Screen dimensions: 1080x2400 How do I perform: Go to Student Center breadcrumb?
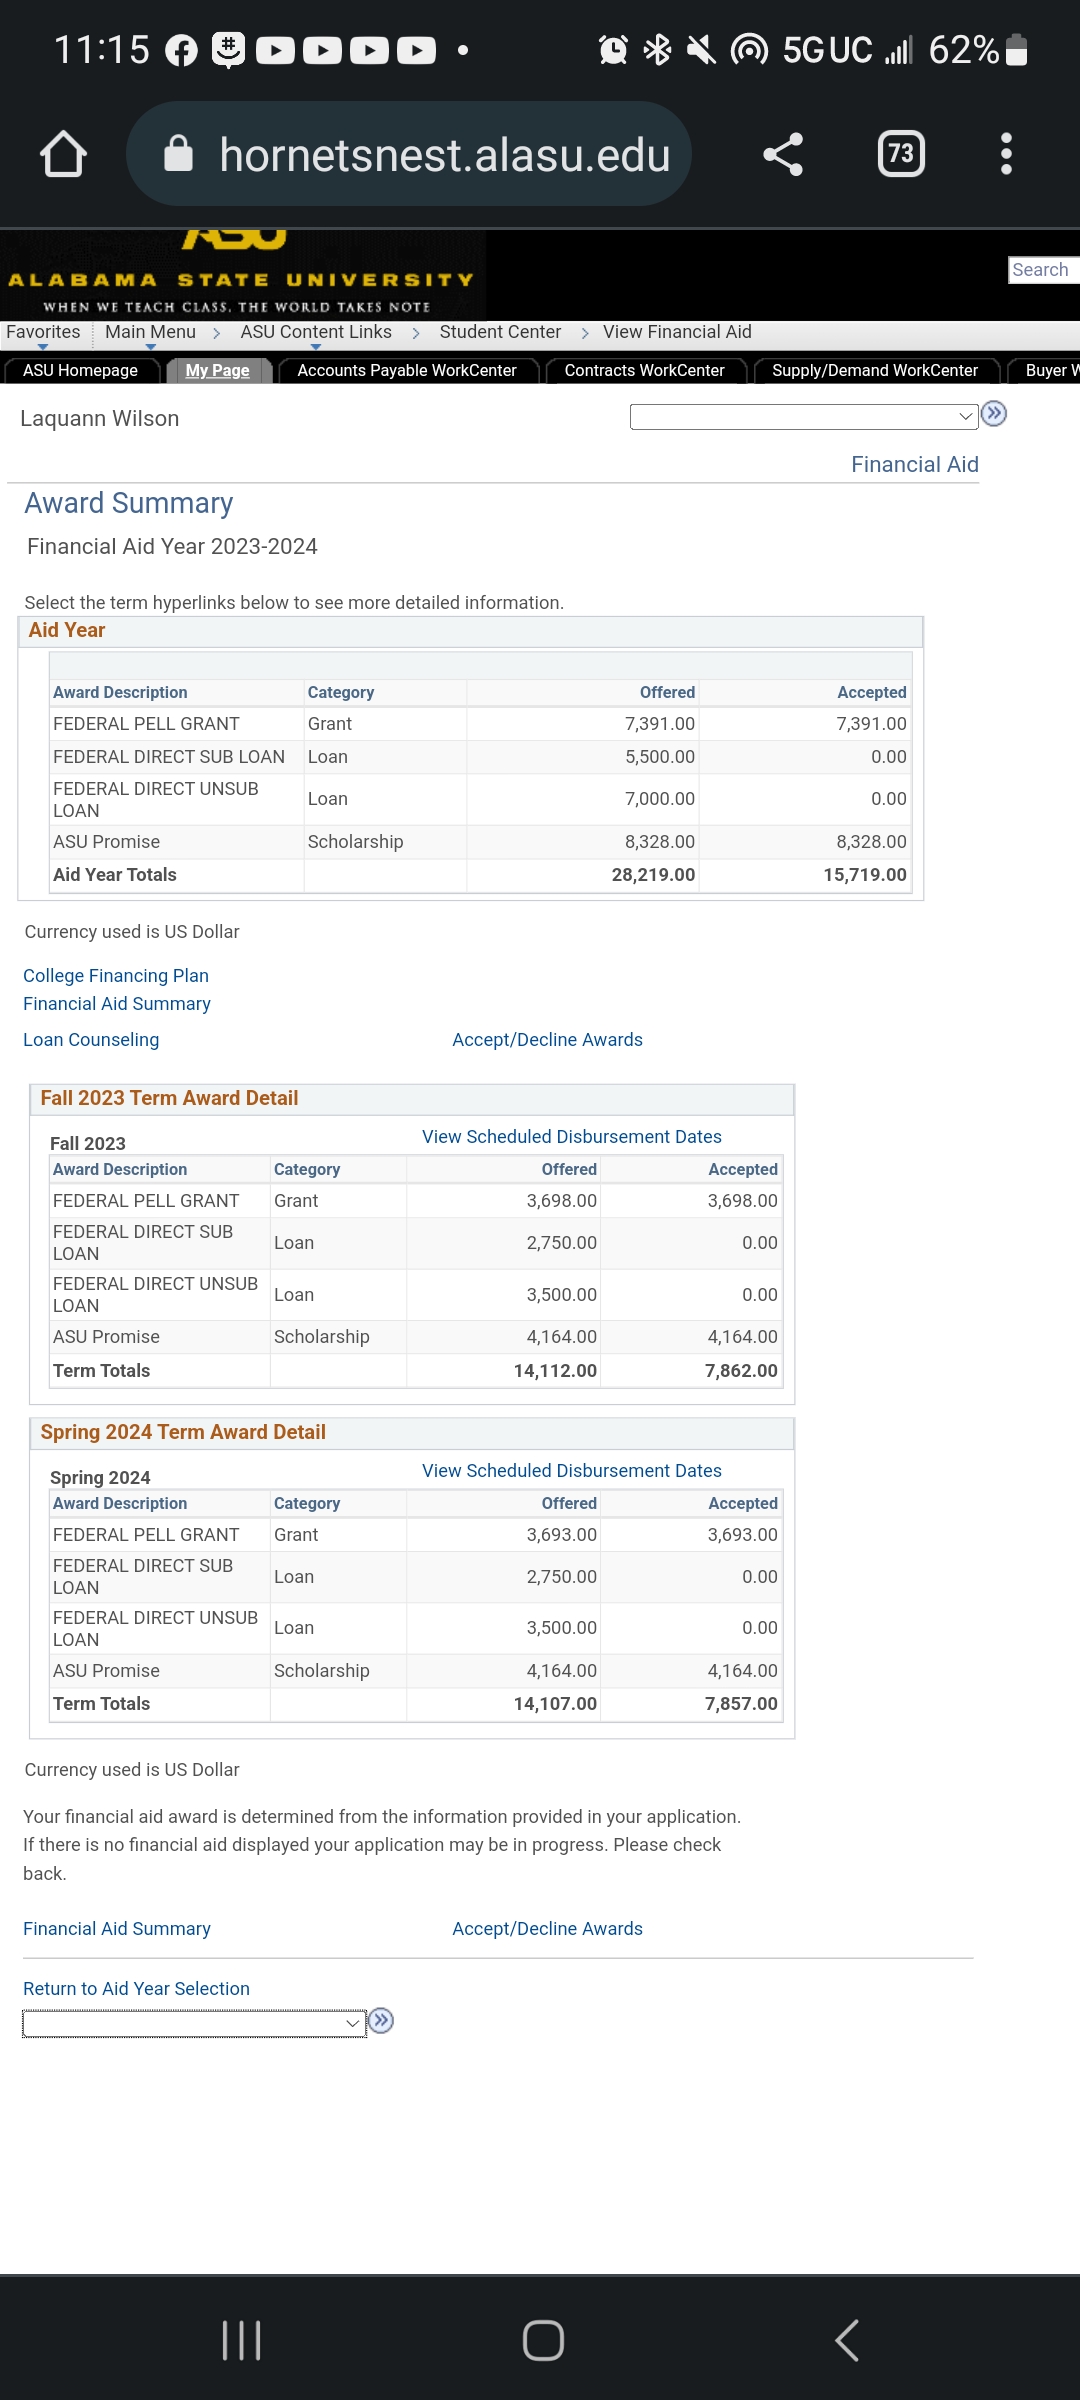point(500,333)
